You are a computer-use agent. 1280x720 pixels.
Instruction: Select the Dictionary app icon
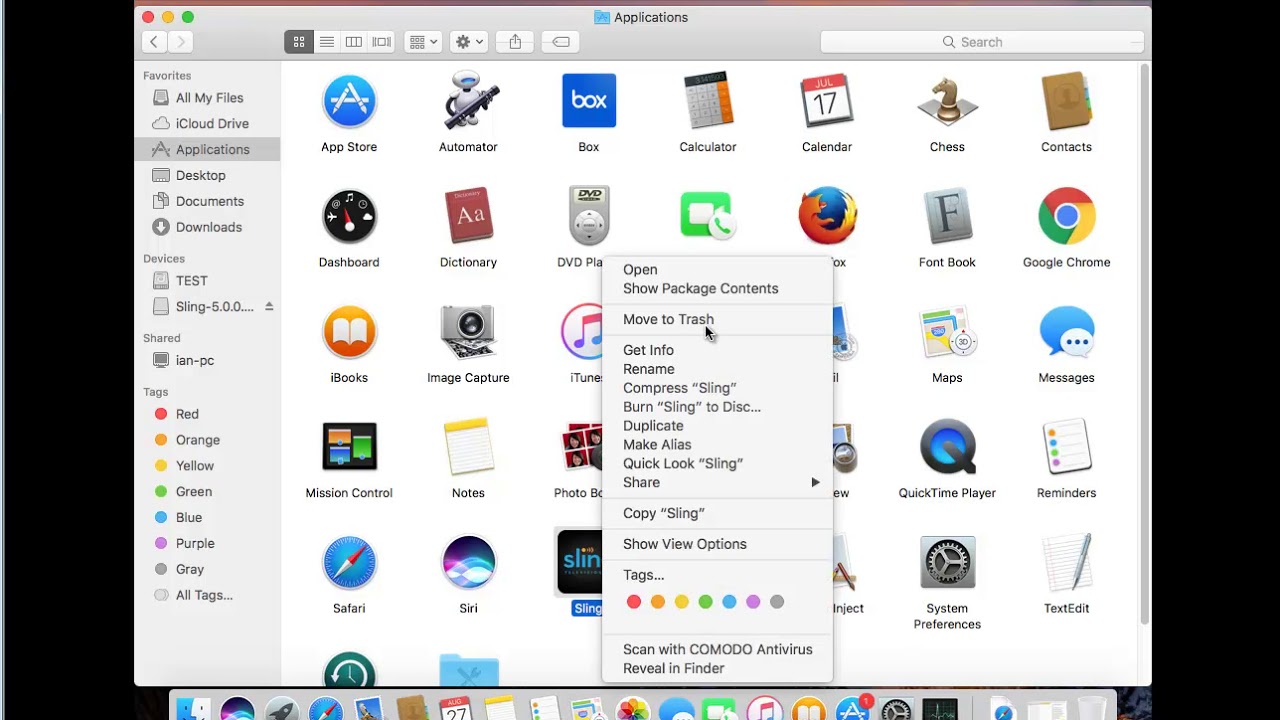click(468, 216)
